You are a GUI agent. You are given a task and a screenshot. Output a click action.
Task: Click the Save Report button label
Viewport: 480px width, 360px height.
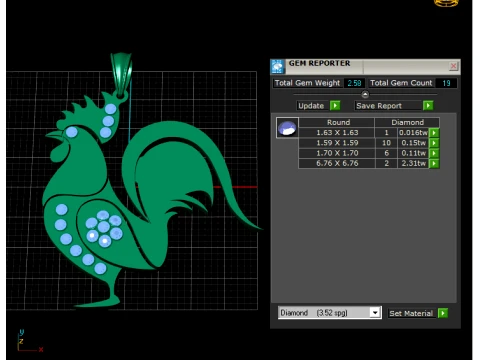coord(379,106)
